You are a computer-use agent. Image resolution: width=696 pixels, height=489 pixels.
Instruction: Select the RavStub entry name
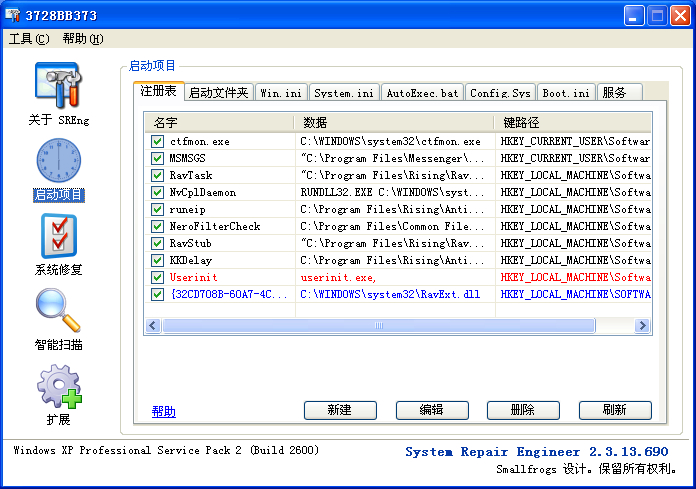click(190, 243)
